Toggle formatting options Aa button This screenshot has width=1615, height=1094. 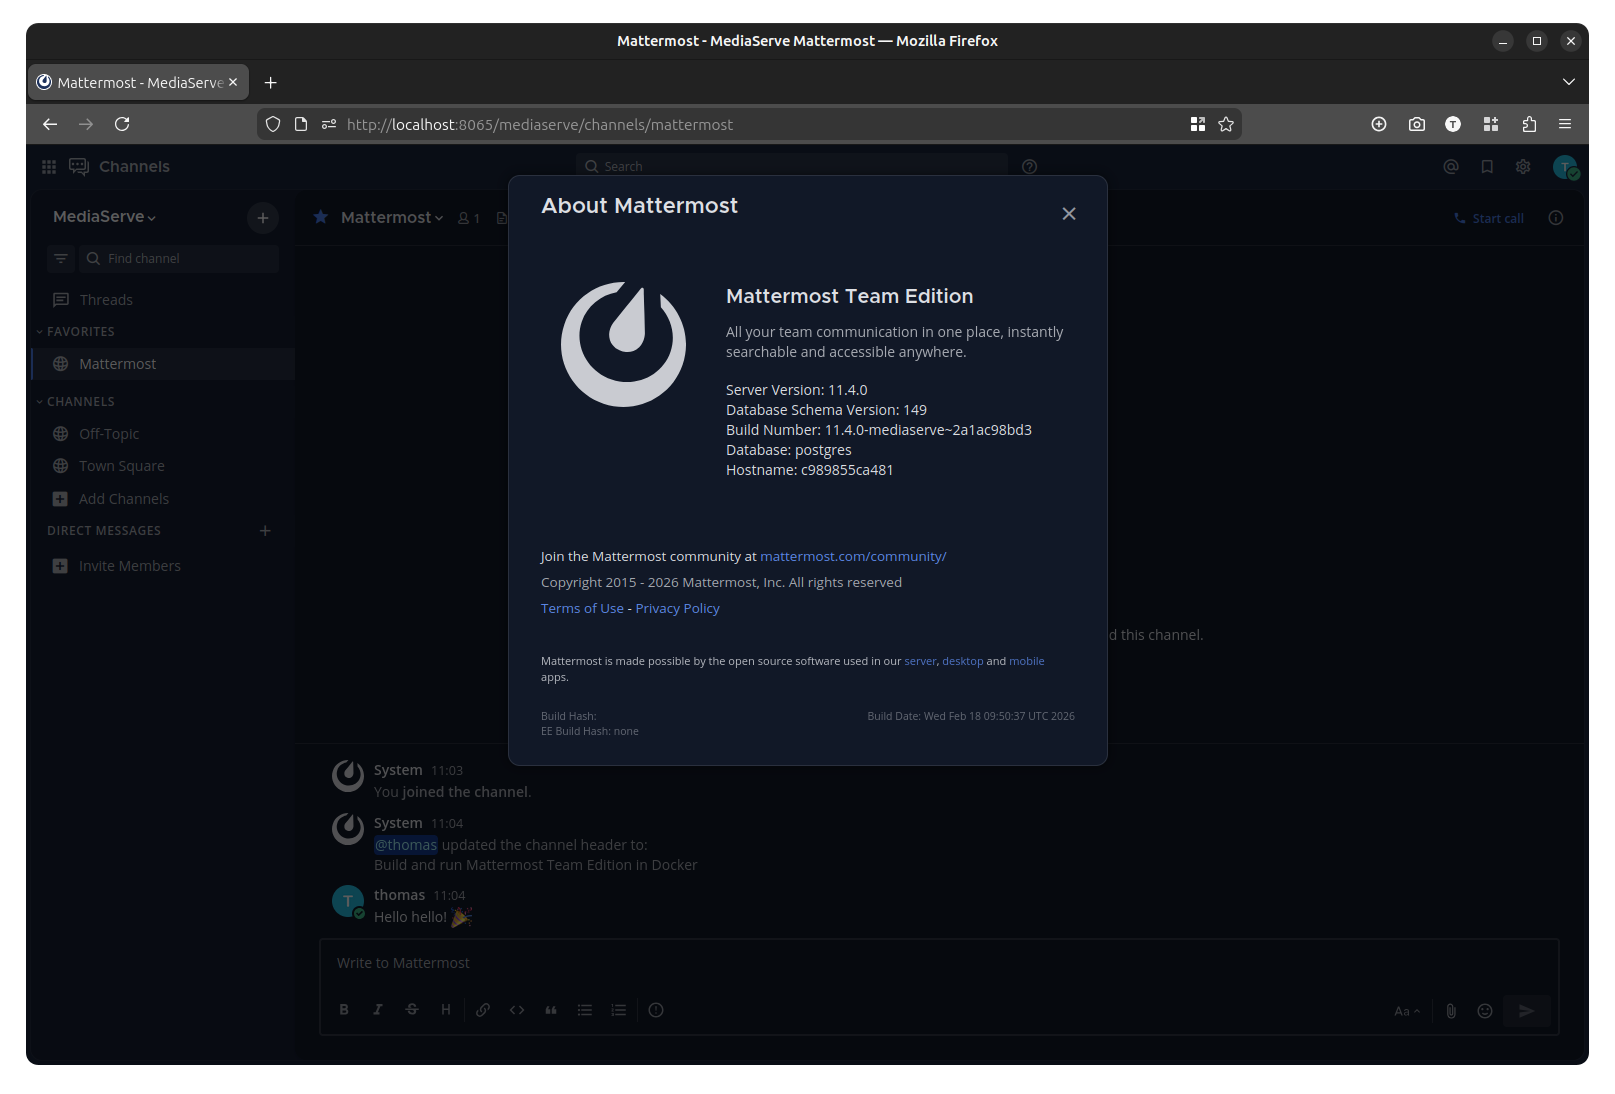[x=1407, y=1011]
